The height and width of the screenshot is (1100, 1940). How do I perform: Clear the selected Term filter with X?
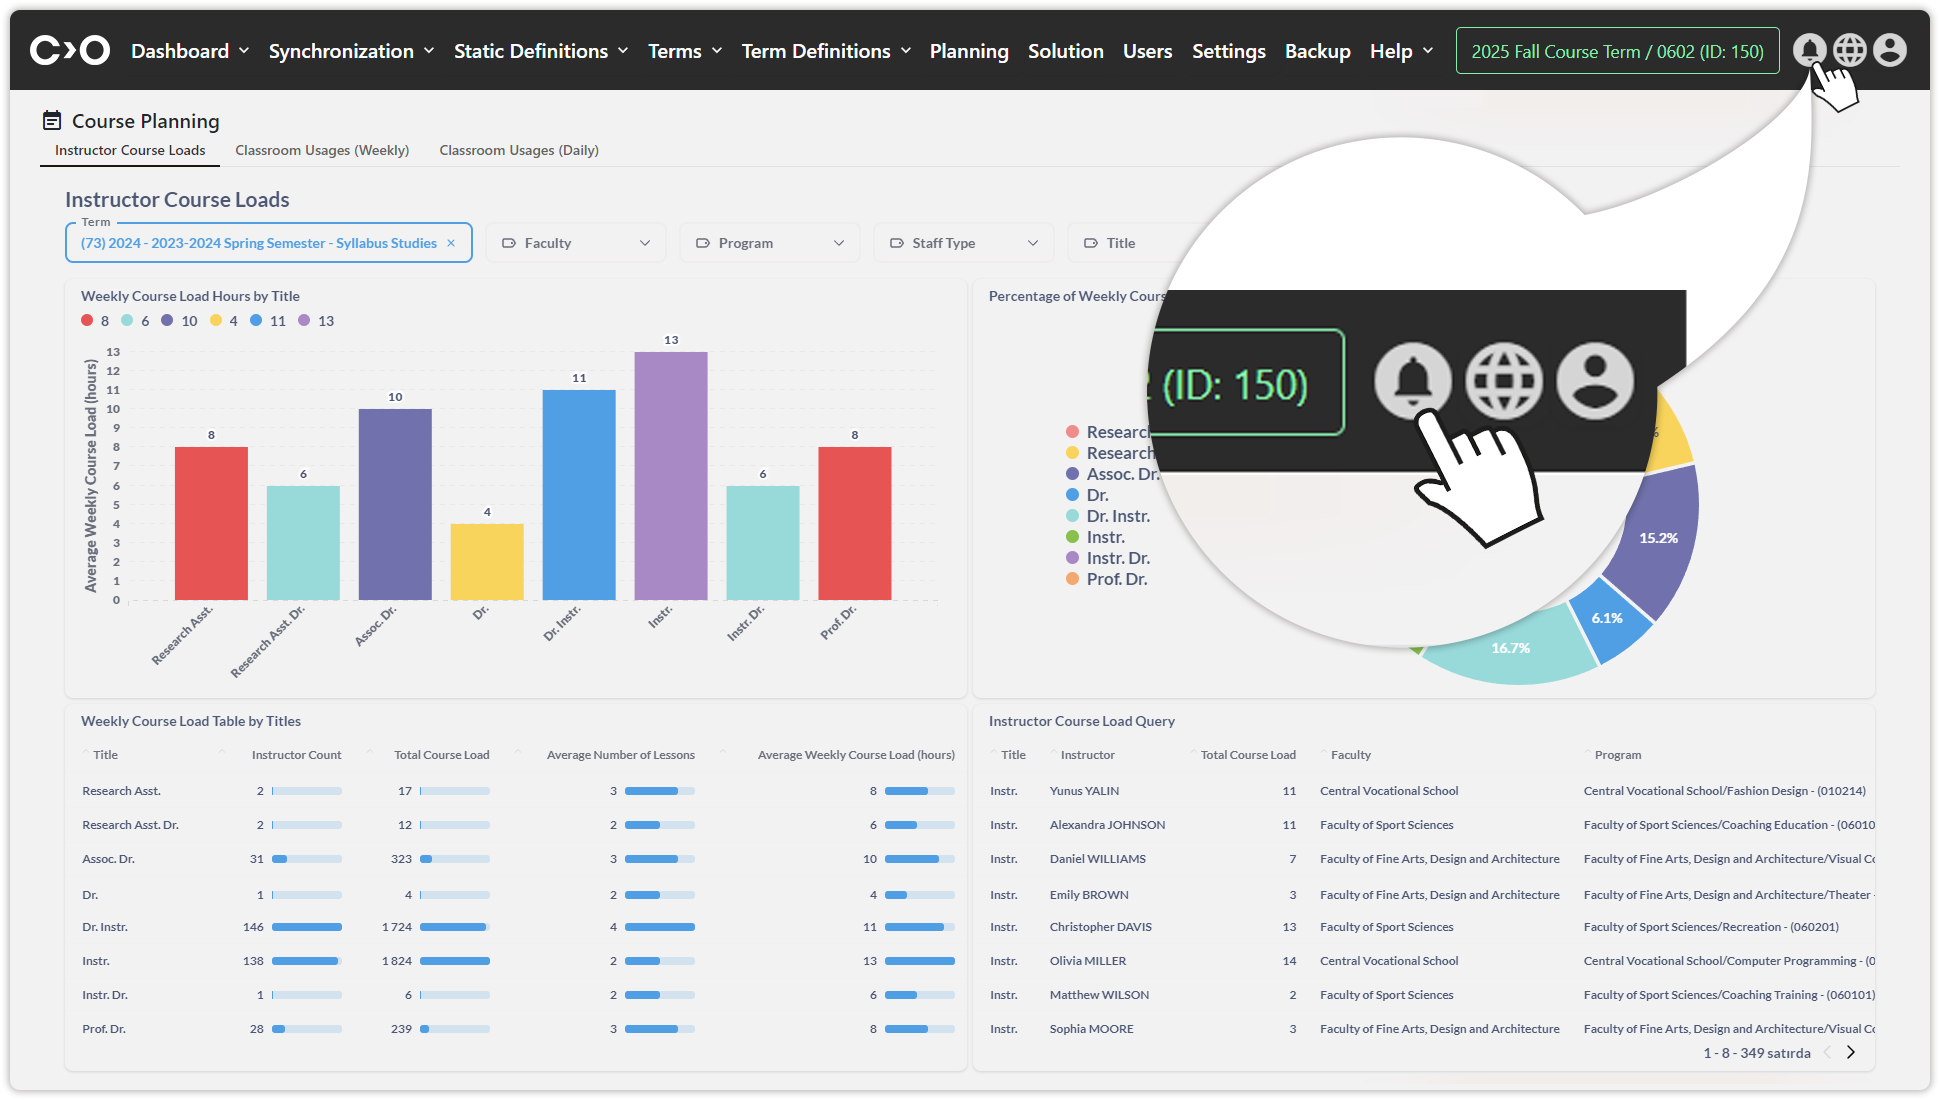click(x=451, y=243)
